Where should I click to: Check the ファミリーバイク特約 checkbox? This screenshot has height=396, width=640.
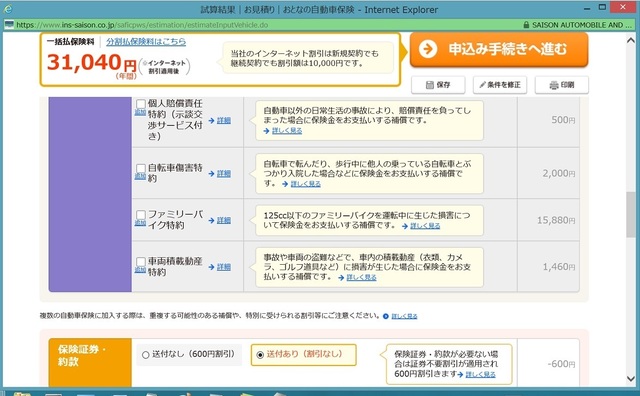[x=141, y=215]
